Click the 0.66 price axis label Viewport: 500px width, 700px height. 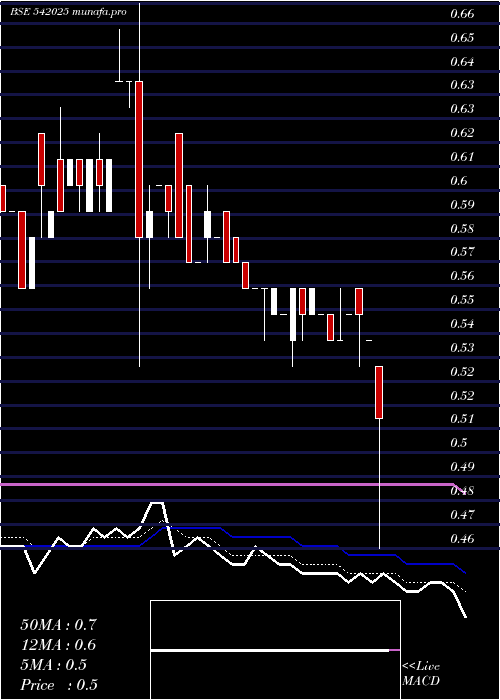point(462,14)
